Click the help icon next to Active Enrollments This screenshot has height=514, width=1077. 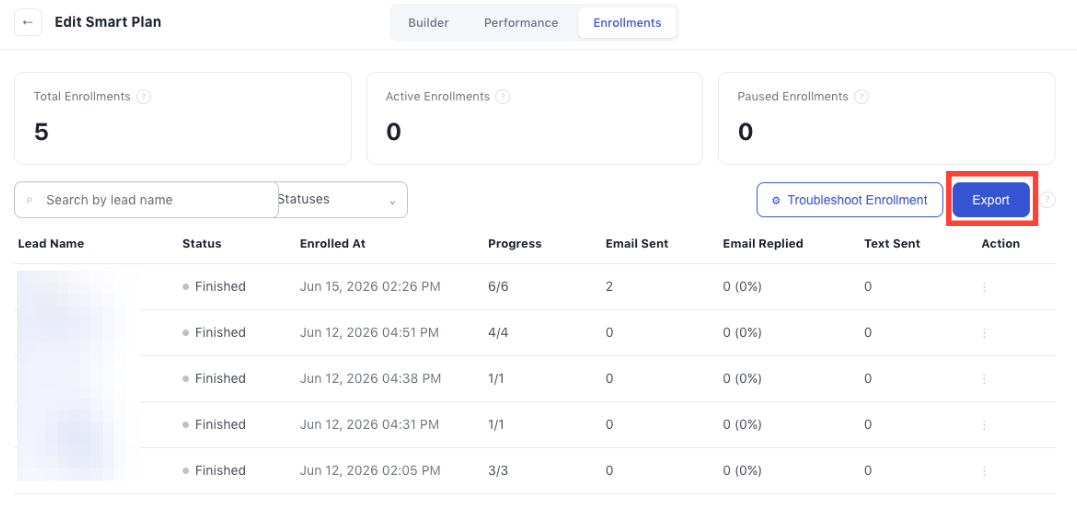[503, 97]
